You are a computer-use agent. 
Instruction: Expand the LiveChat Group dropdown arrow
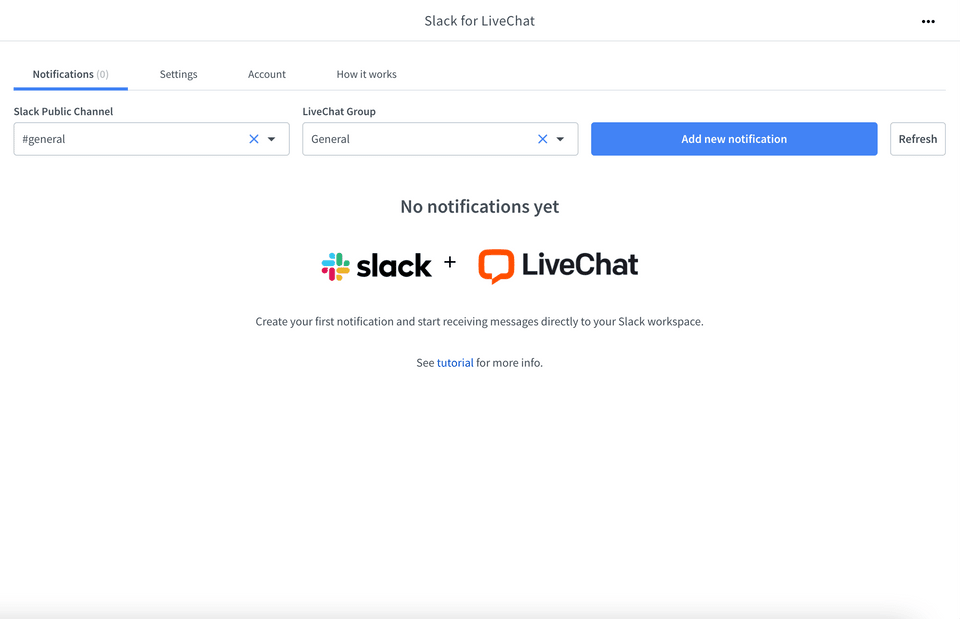coord(560,139)
